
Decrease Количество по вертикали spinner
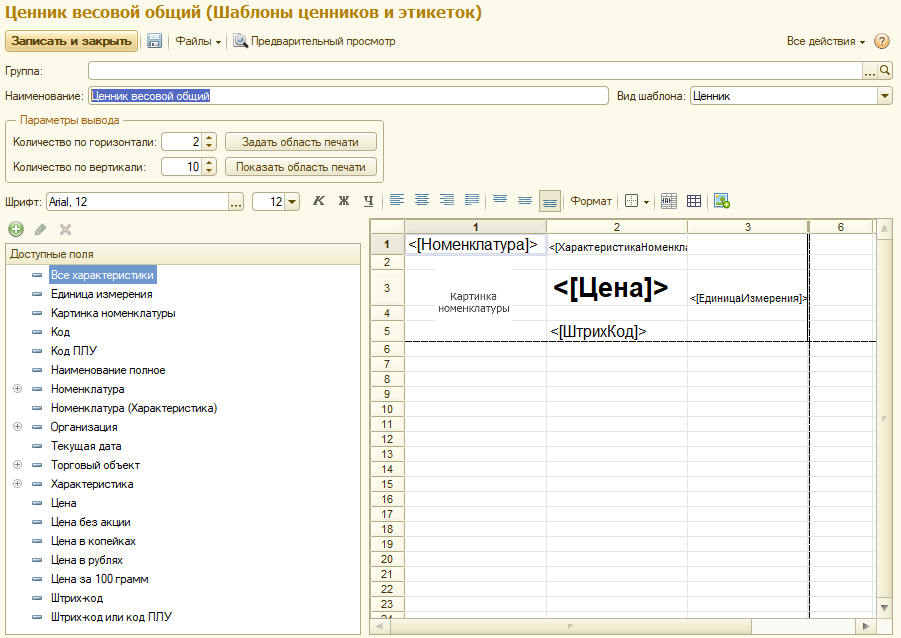point(209,171)
